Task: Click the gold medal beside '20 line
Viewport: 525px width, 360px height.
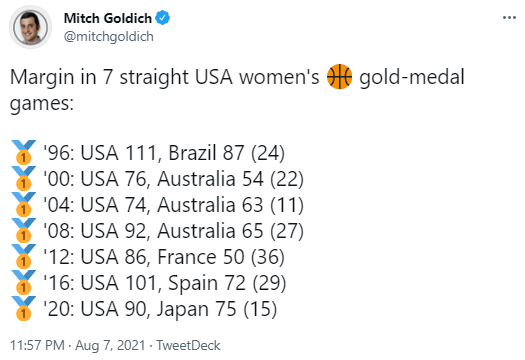Action: (x=23, y=308)
